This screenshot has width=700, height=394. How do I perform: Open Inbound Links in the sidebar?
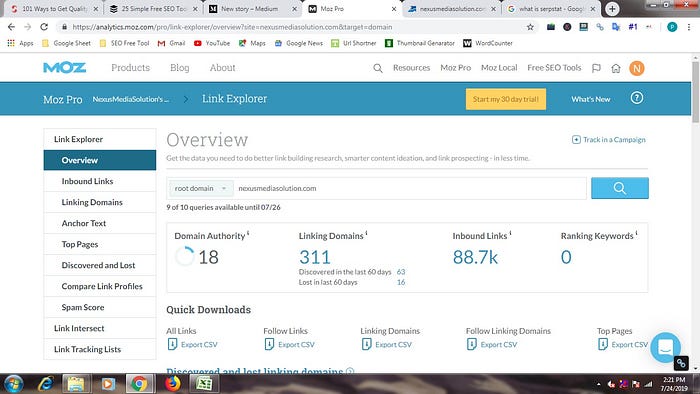(100, 181)
